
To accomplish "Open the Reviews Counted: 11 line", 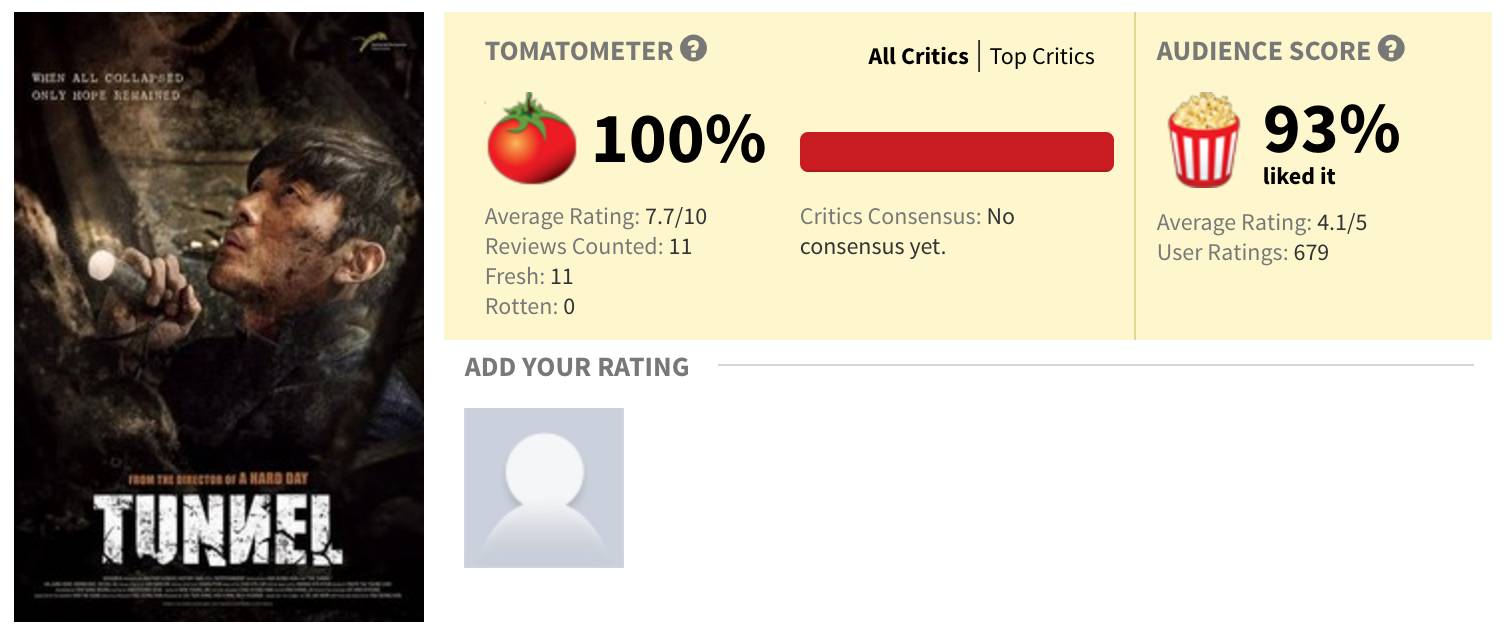I will click(x=588, y=246).
